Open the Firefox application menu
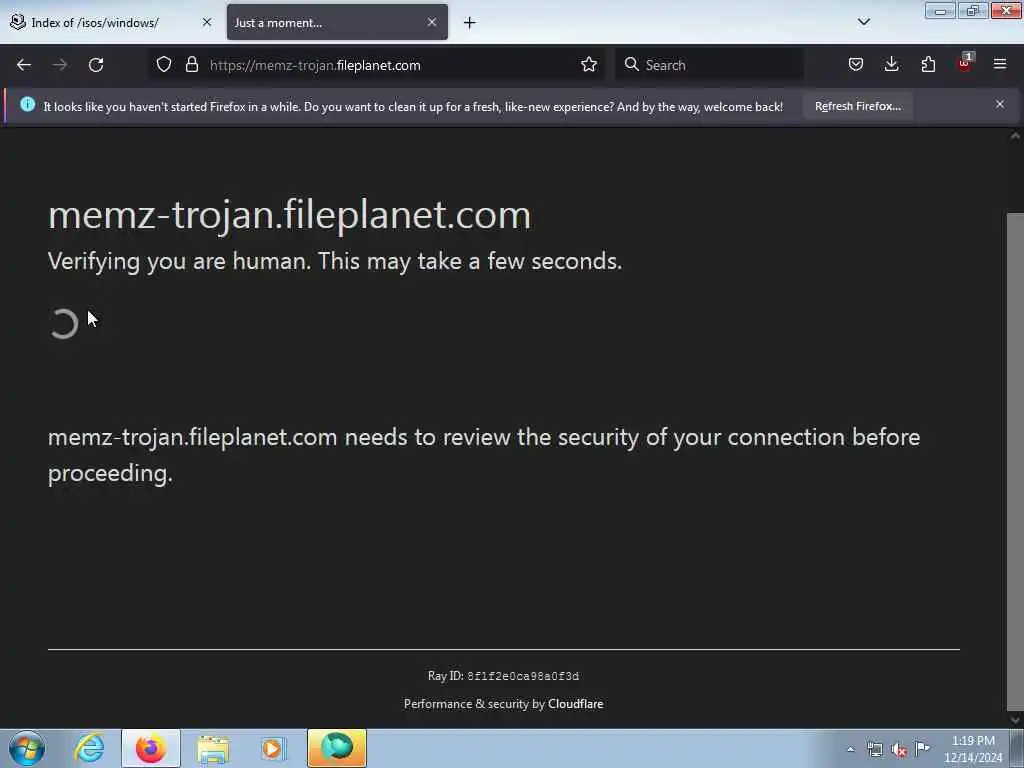The image size is (1024, 768). coord(1000,65)
